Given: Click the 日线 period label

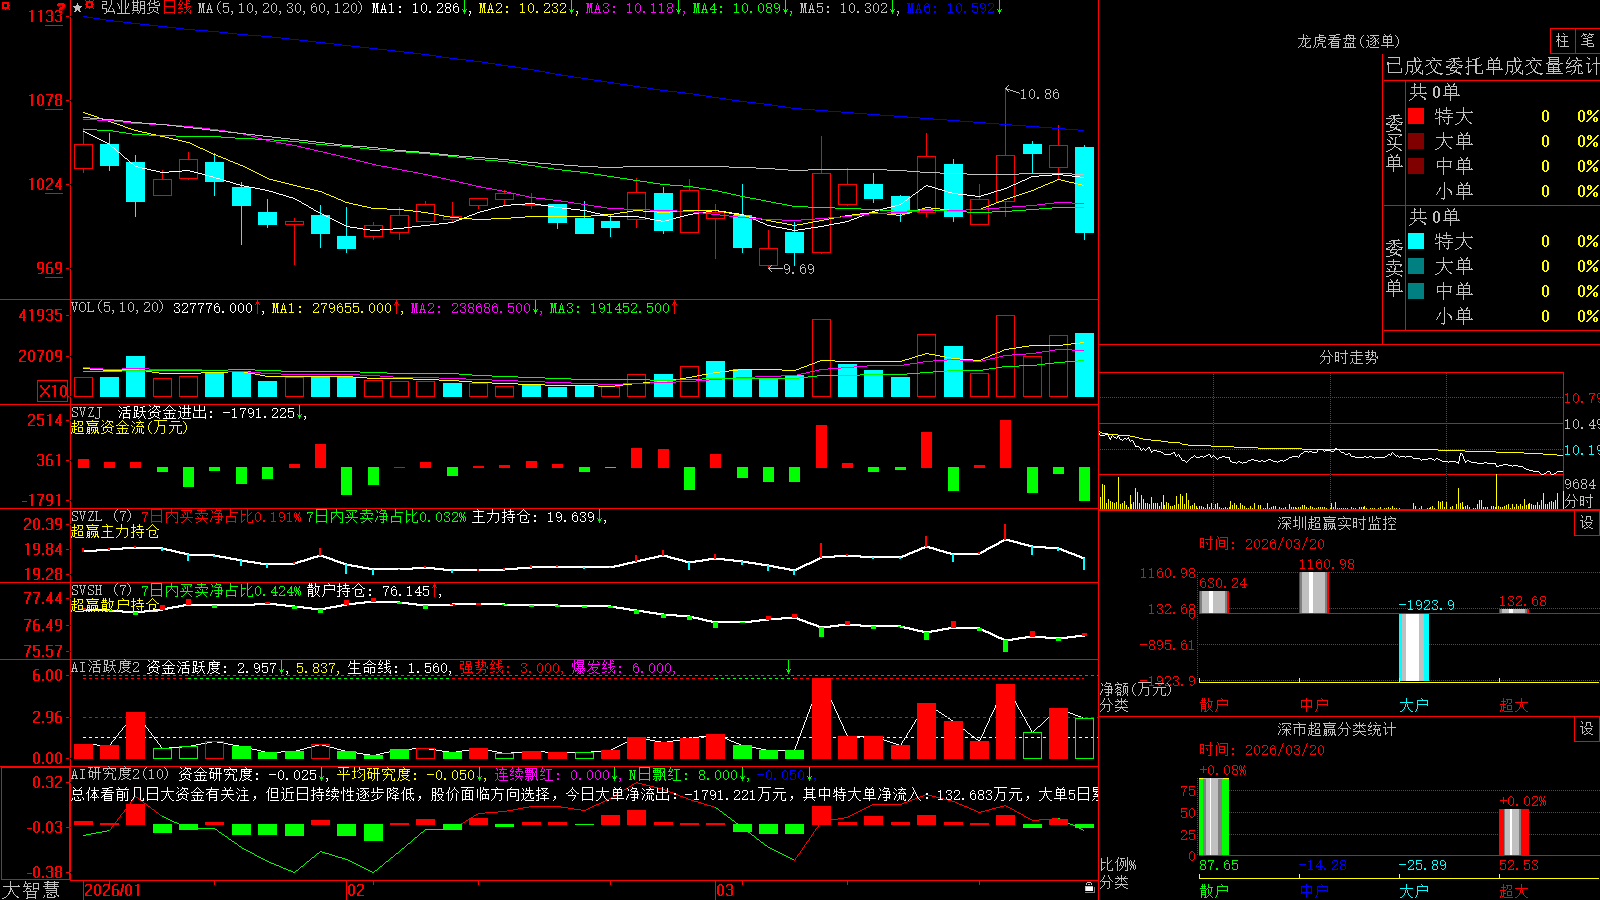Looking at the screenshot, I should 177,8.
